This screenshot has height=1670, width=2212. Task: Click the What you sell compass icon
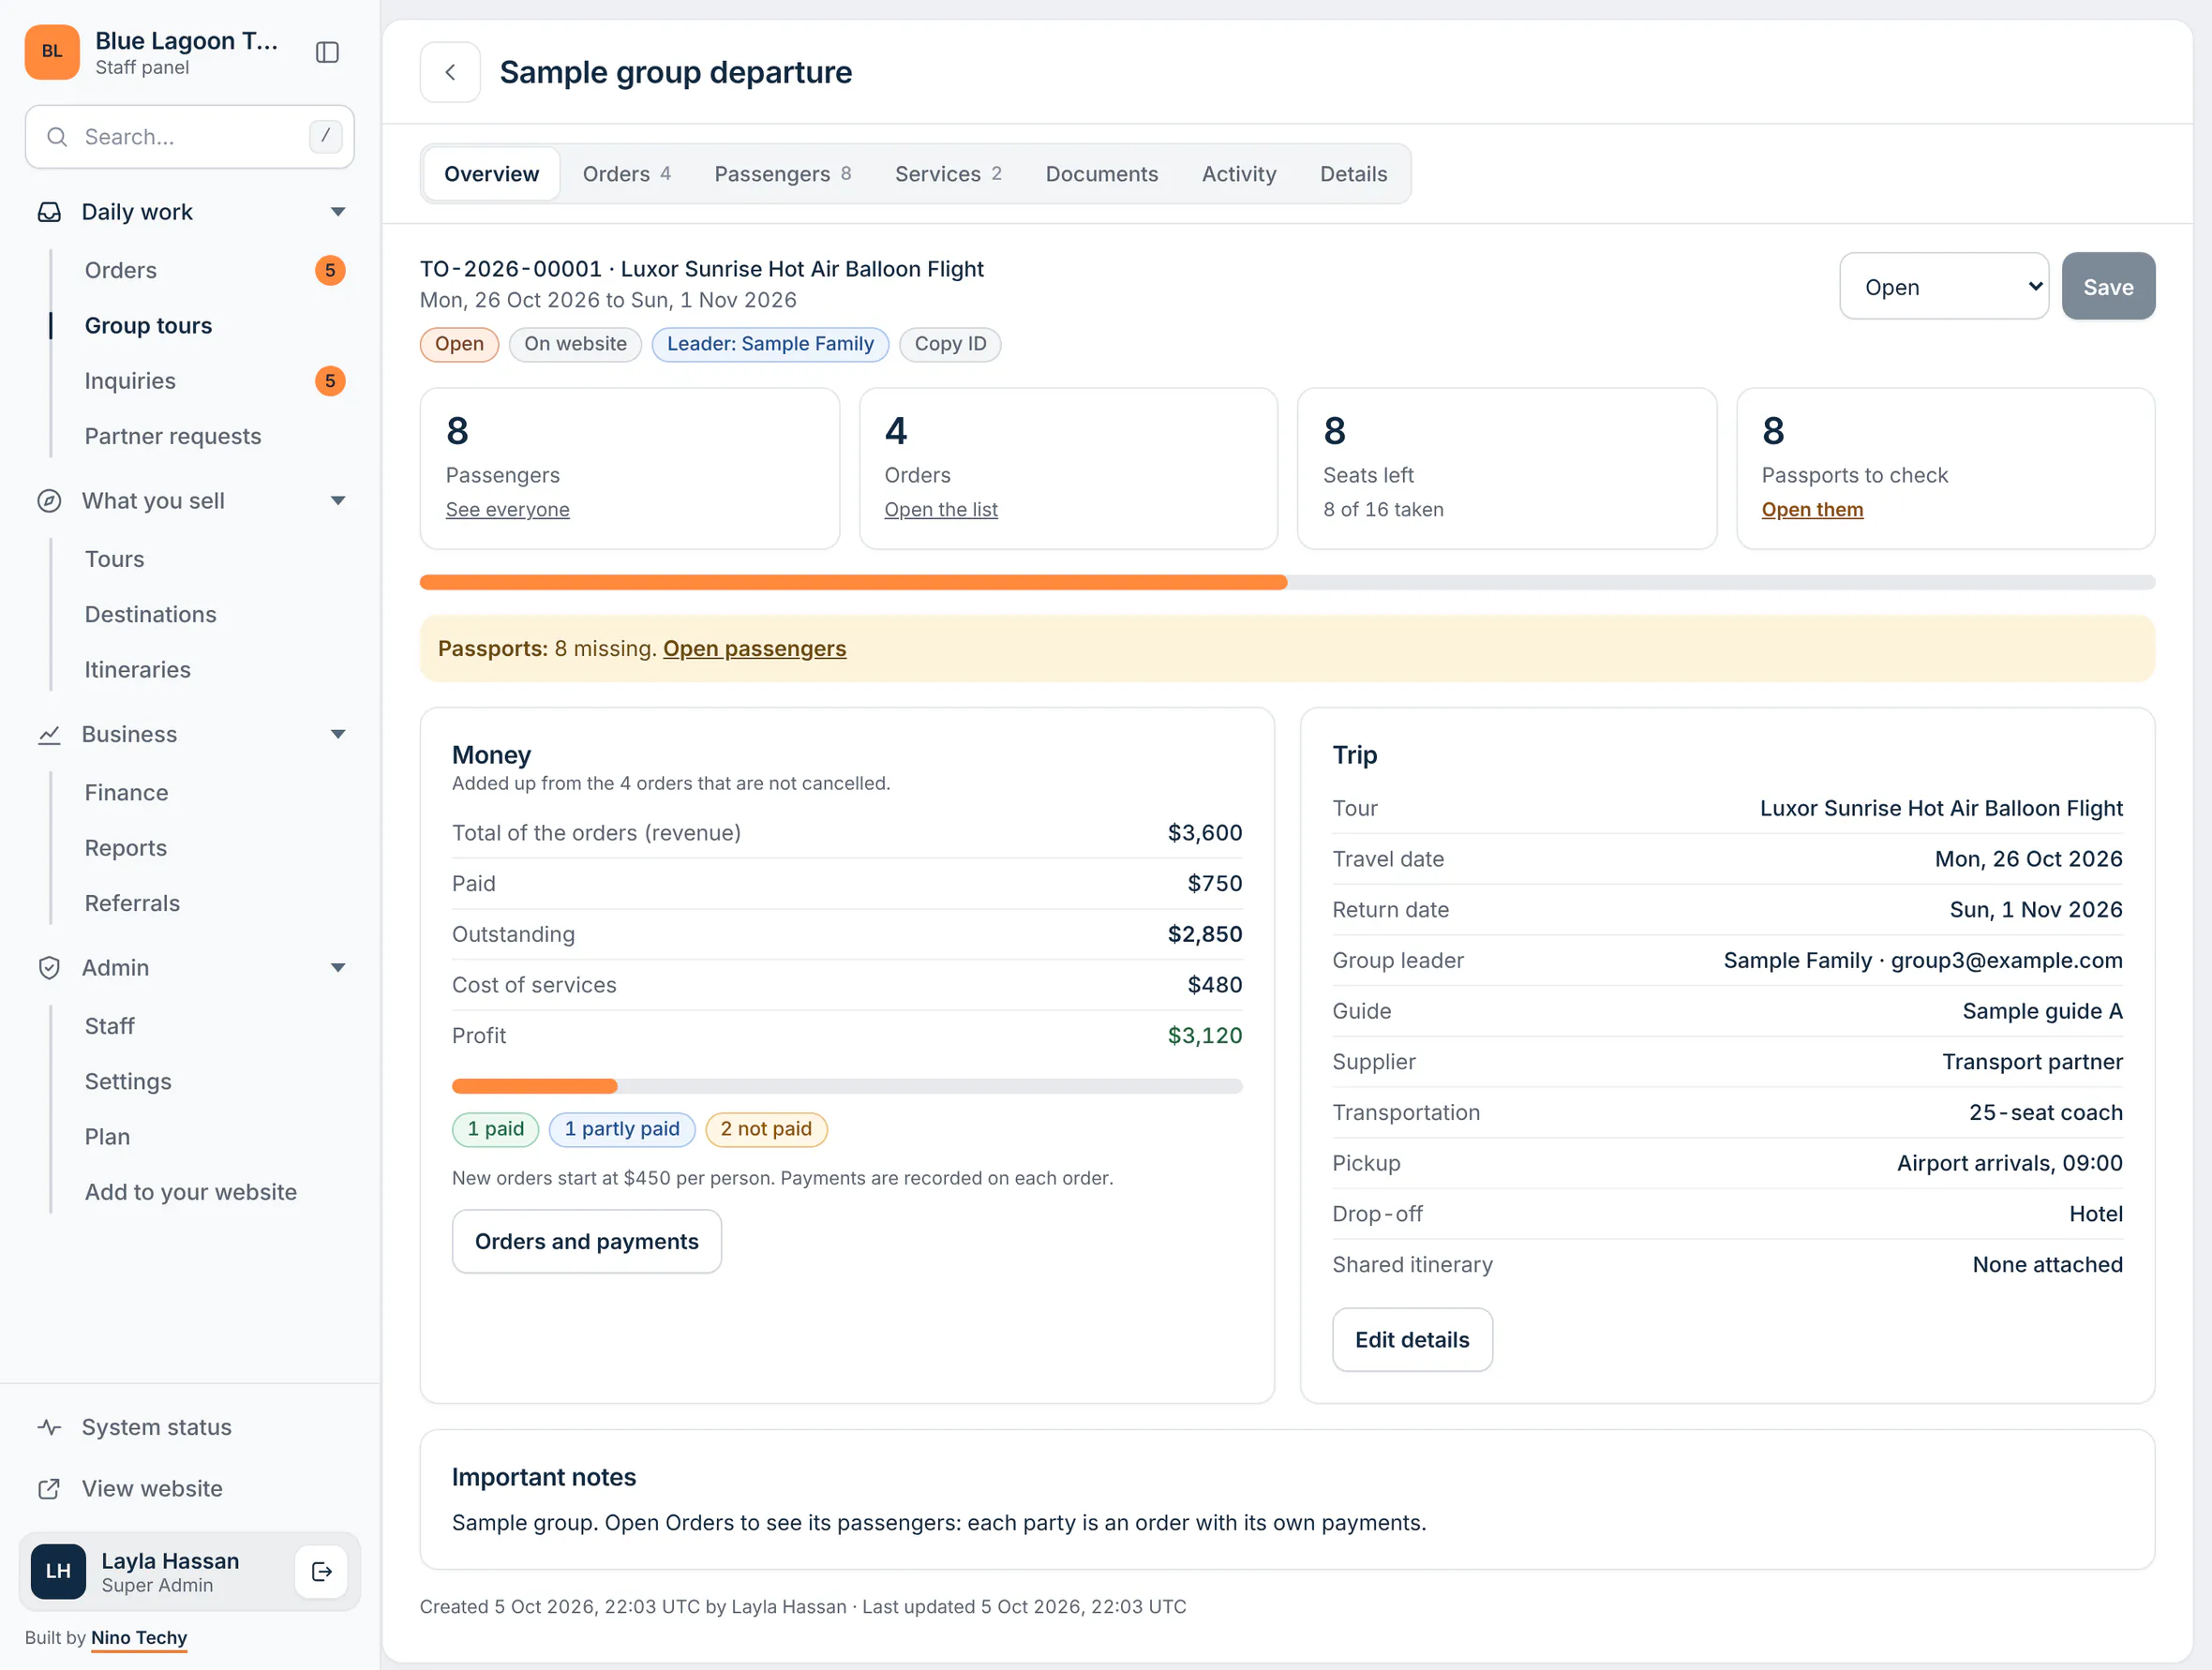tap(49, 501)
